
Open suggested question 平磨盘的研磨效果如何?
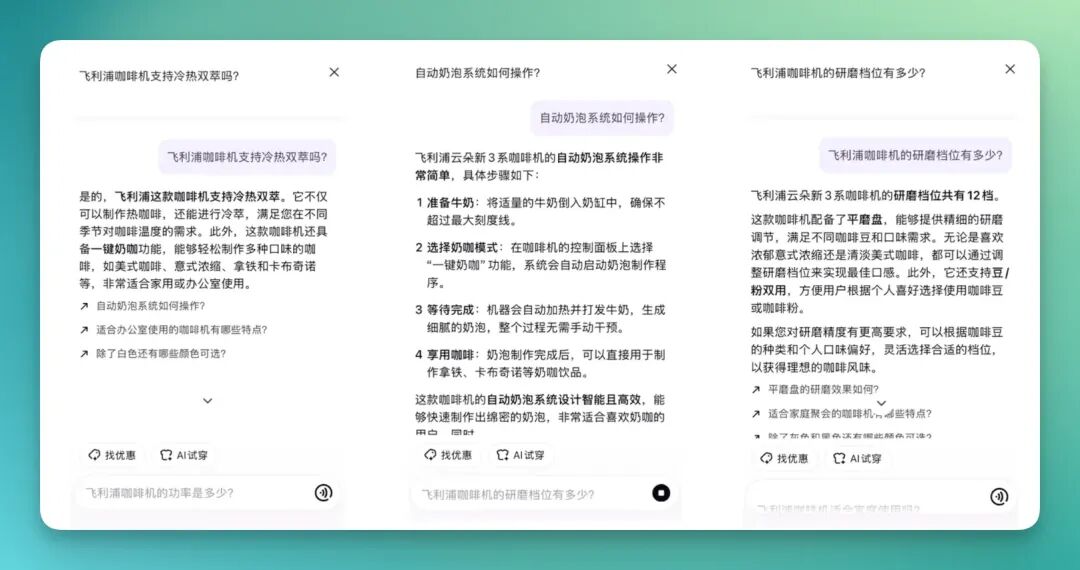click(x=823, y=390)
